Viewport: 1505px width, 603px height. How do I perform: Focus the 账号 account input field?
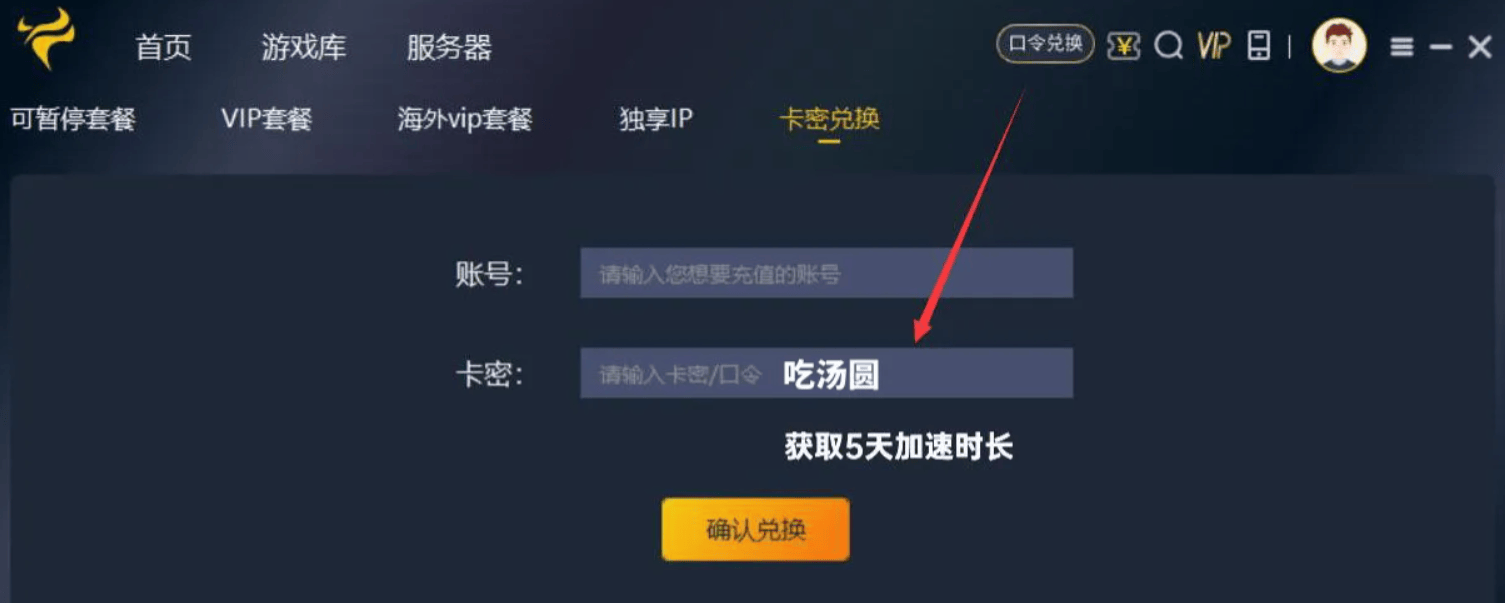[x=826, y=273]
